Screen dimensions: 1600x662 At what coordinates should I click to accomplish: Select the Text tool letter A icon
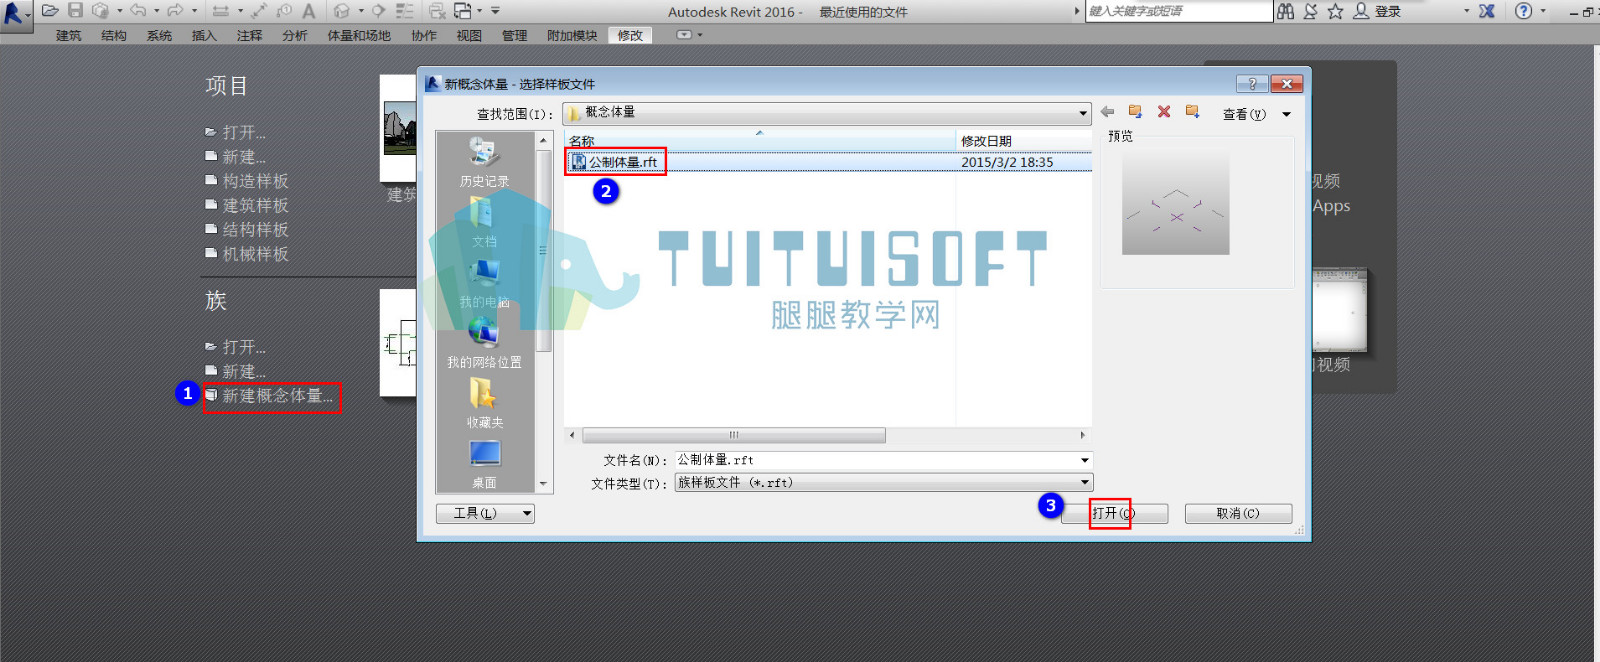(309, 11)
